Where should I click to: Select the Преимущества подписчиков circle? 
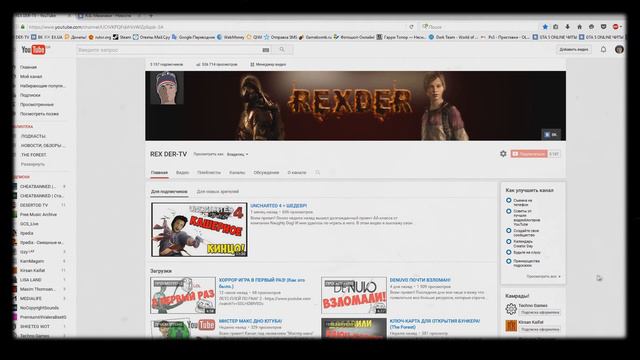point(509,261)
